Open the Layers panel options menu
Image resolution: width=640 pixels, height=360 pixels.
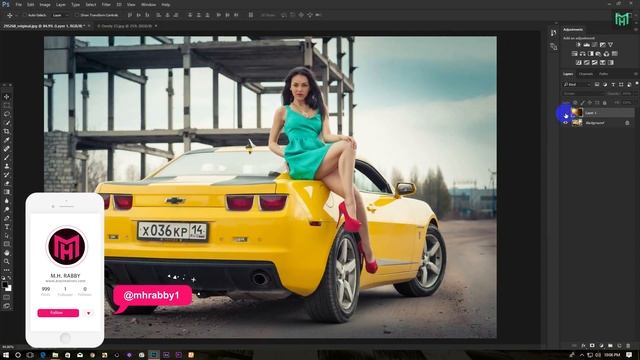point(636,74)
